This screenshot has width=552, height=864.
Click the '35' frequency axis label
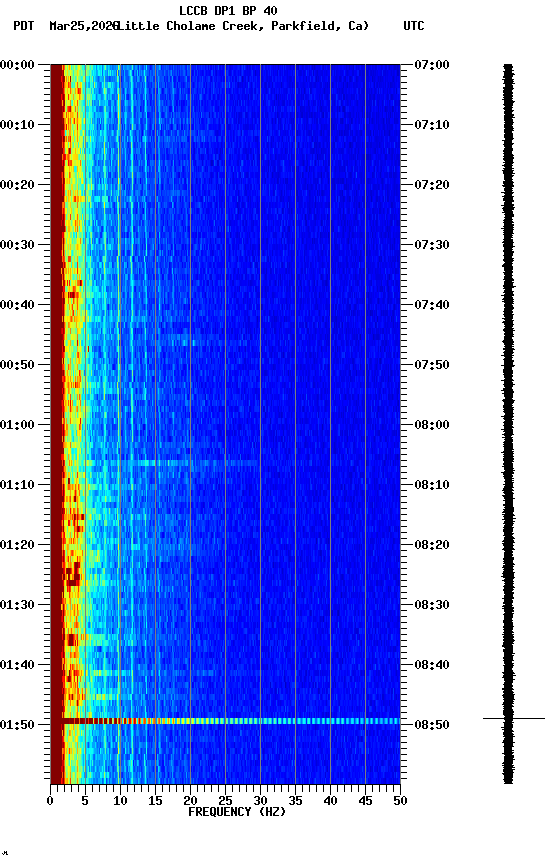click(295, 801)
